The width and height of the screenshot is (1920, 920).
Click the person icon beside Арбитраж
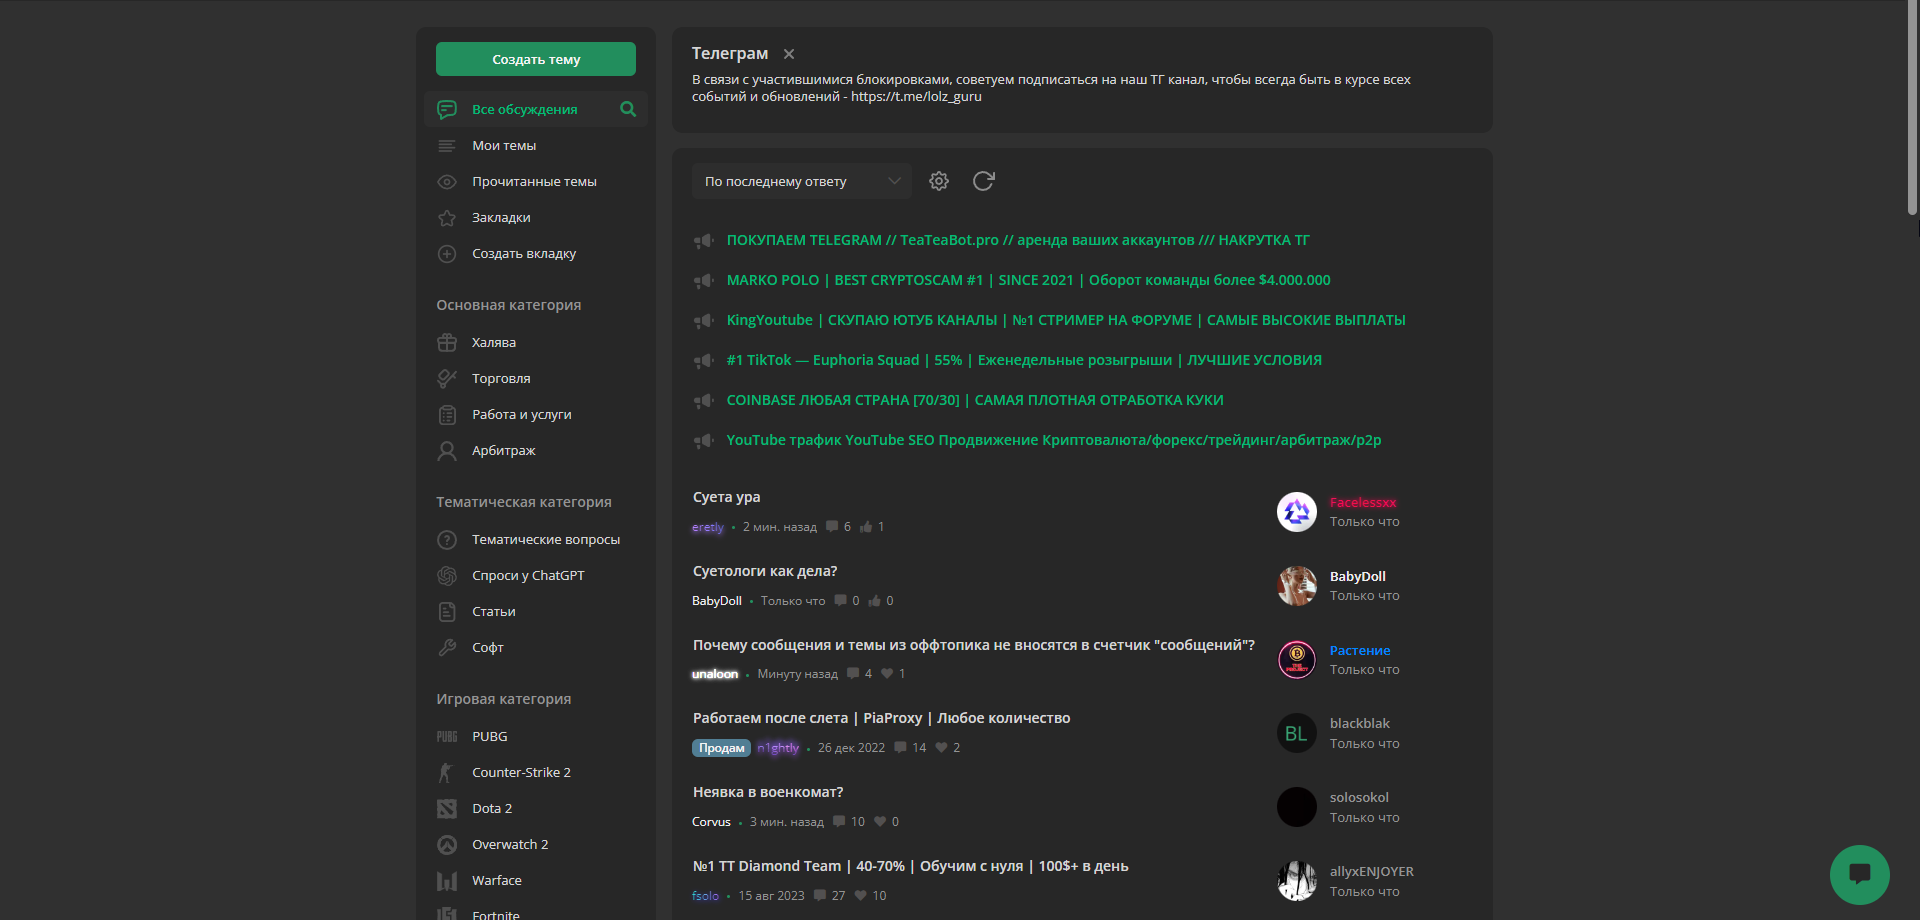447,451
